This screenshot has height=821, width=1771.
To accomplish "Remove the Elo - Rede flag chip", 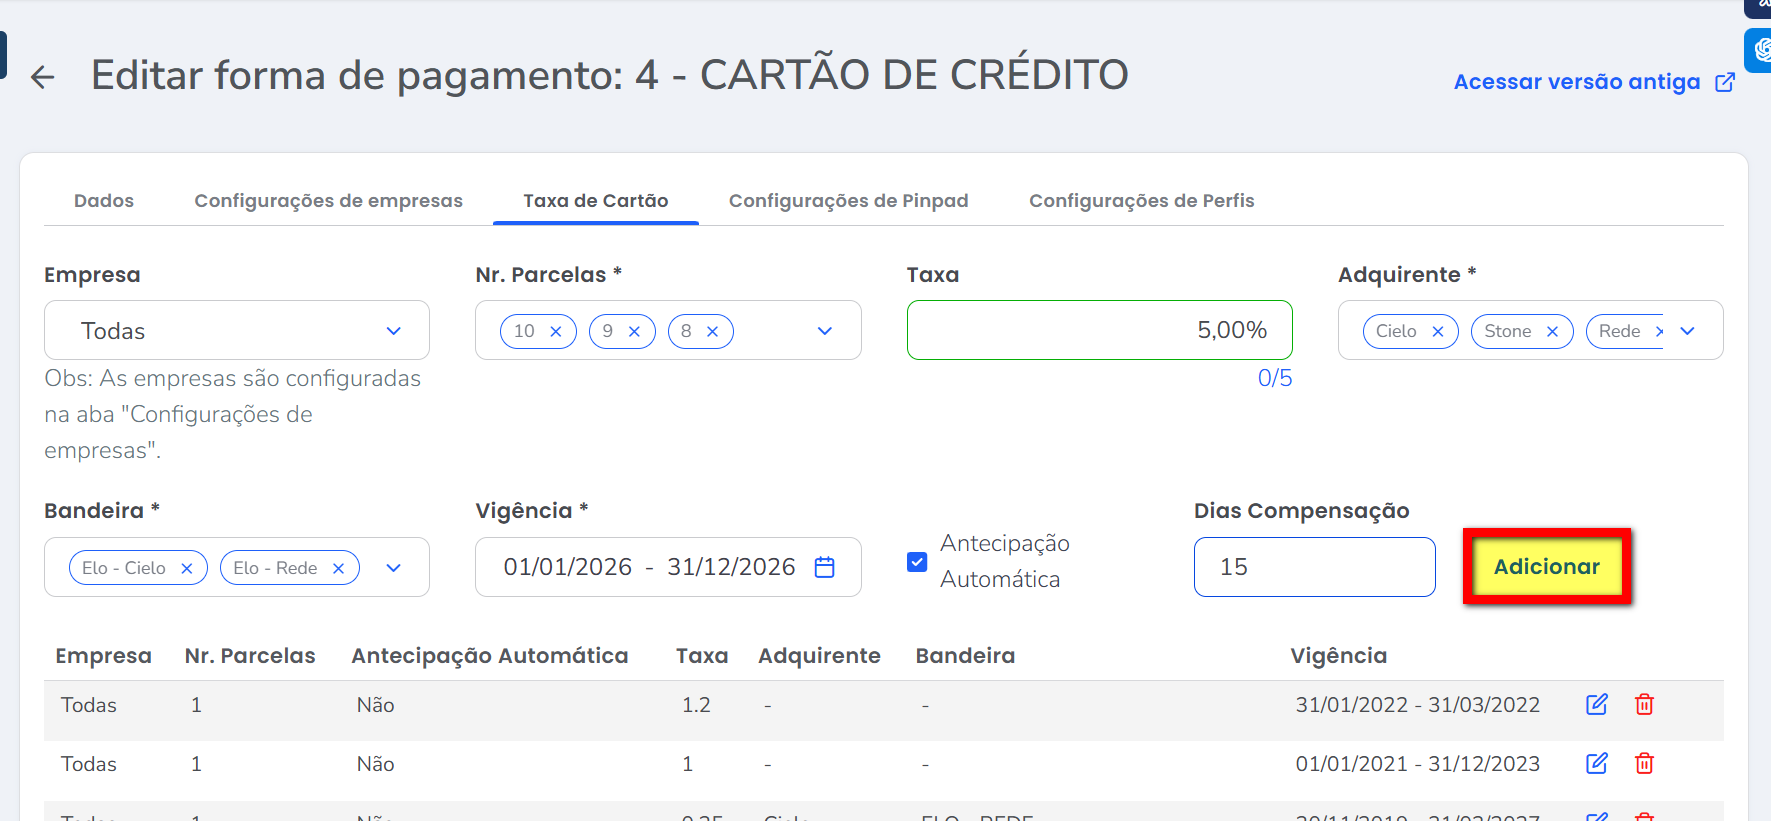I will [338, 568].
